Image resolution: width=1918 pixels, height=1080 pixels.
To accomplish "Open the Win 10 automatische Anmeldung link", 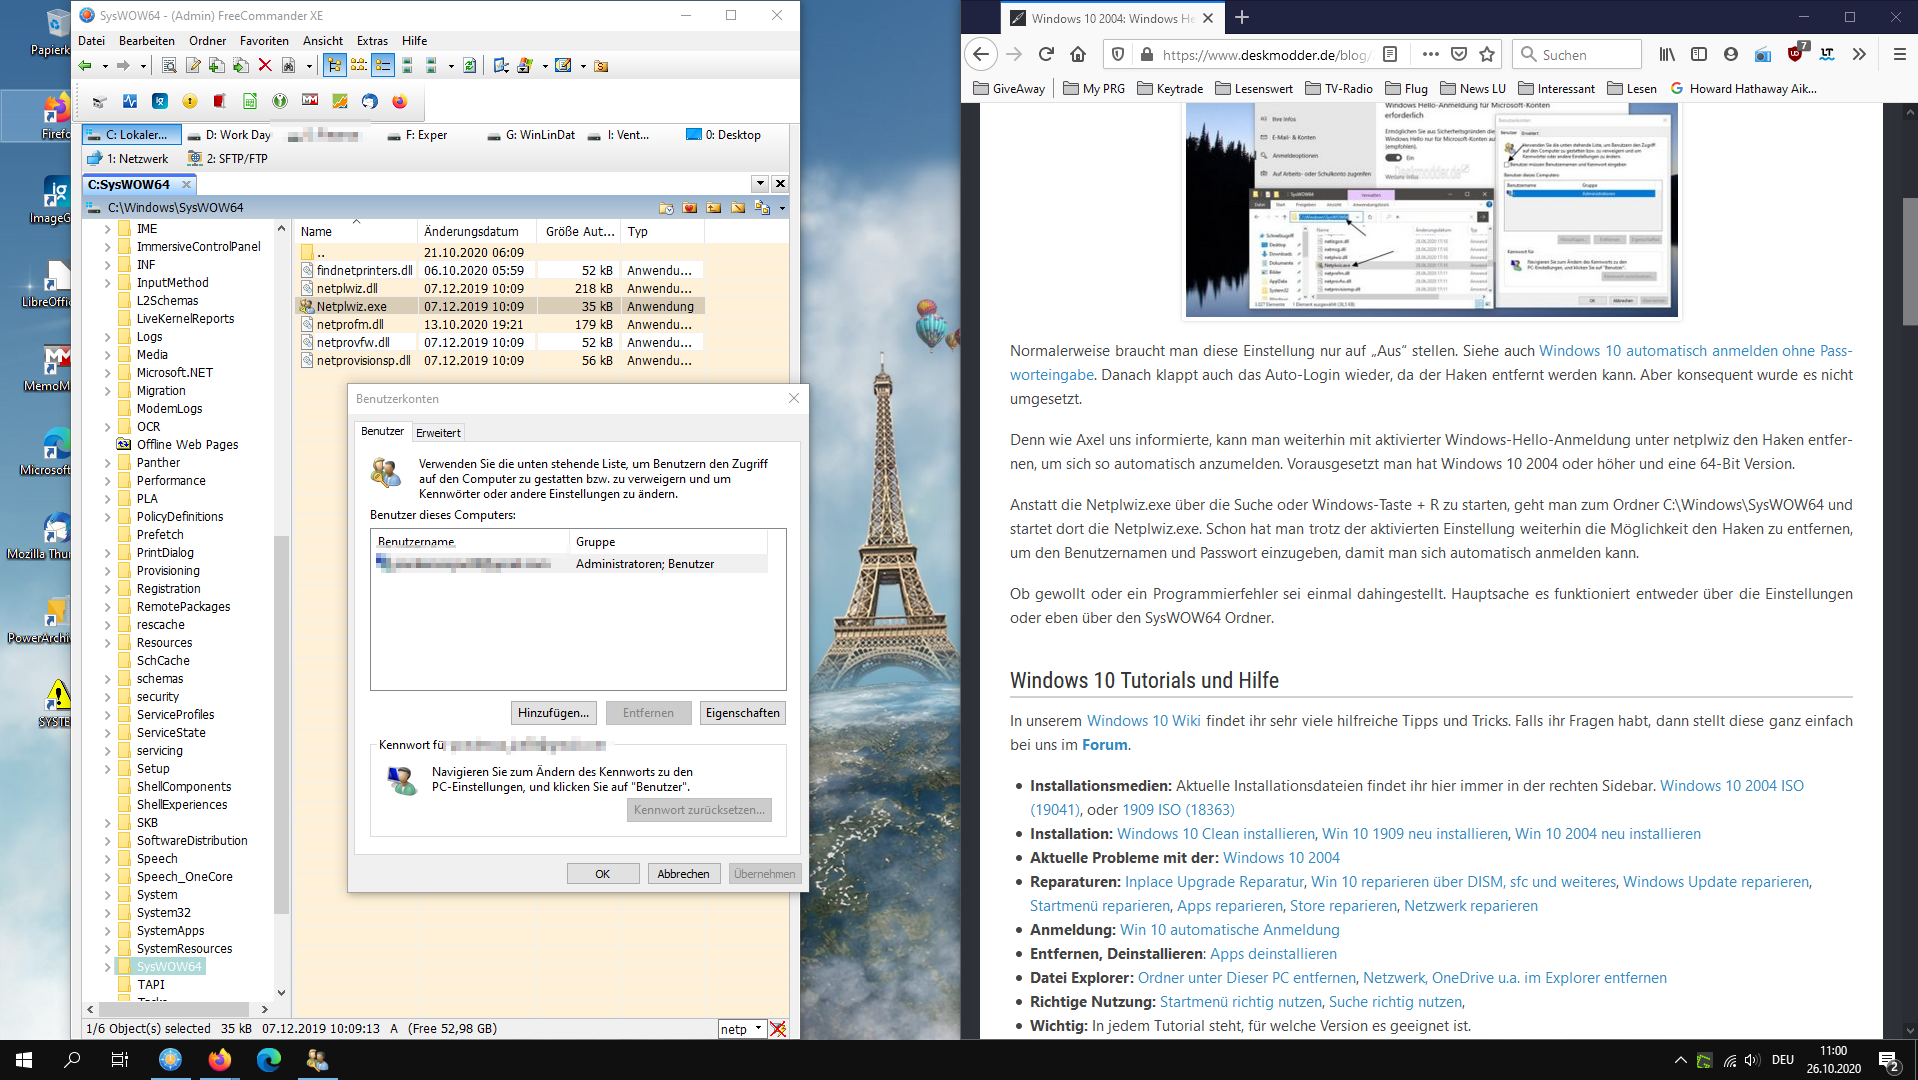I will [1230, 930].
